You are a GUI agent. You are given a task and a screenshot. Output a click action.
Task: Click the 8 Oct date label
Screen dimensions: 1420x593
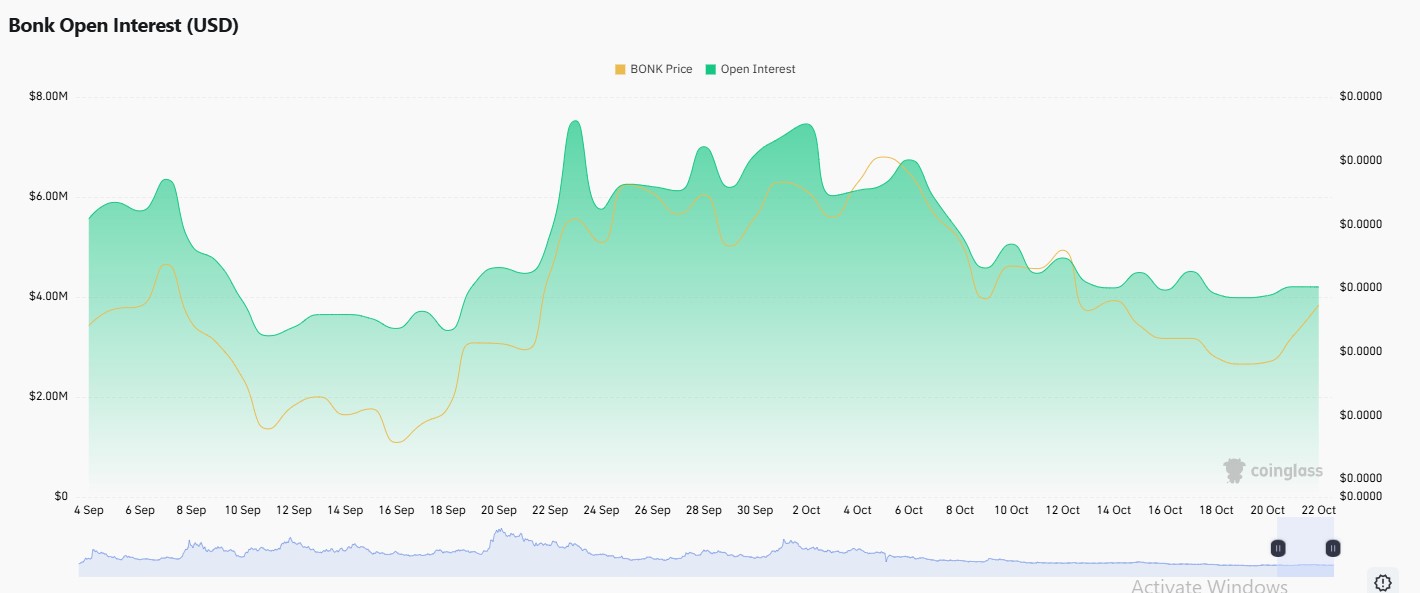click(959, 510)
